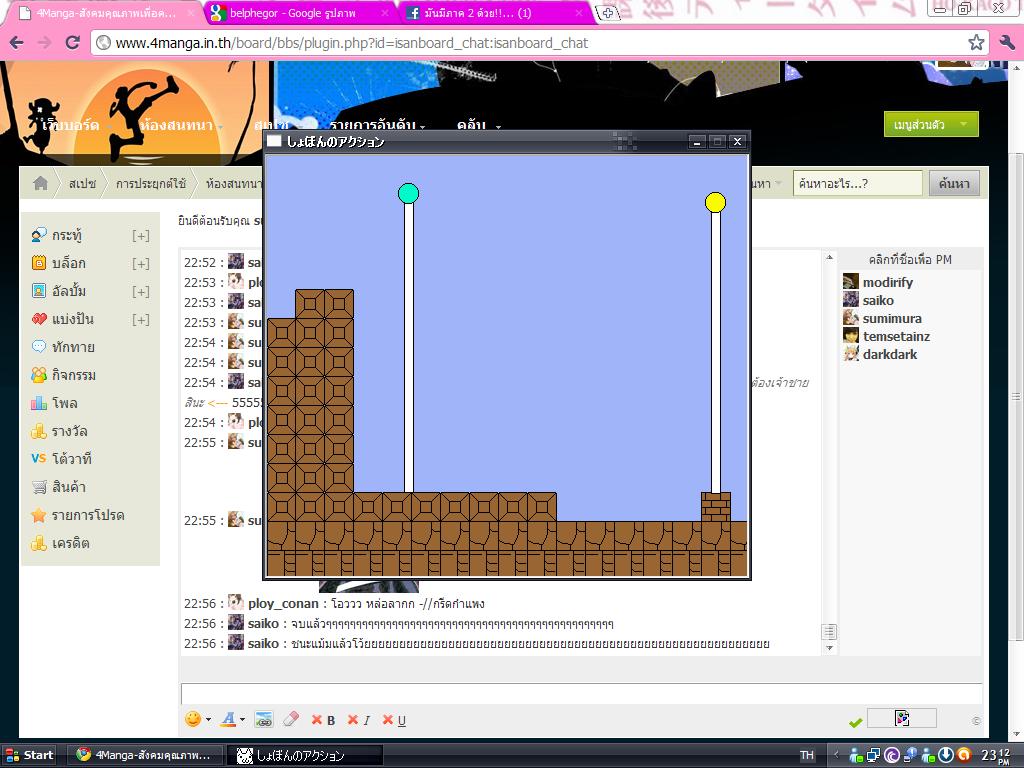Click ploy_conan name at 22:56 message
This screenshot has height=768, width=1024.
[x=283, y=604]
